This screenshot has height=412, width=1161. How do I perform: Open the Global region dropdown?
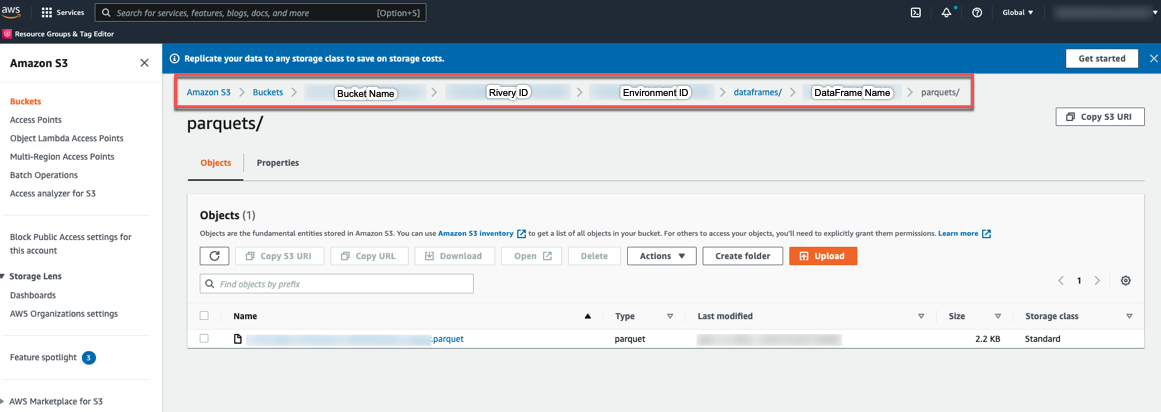[1018, 13]
